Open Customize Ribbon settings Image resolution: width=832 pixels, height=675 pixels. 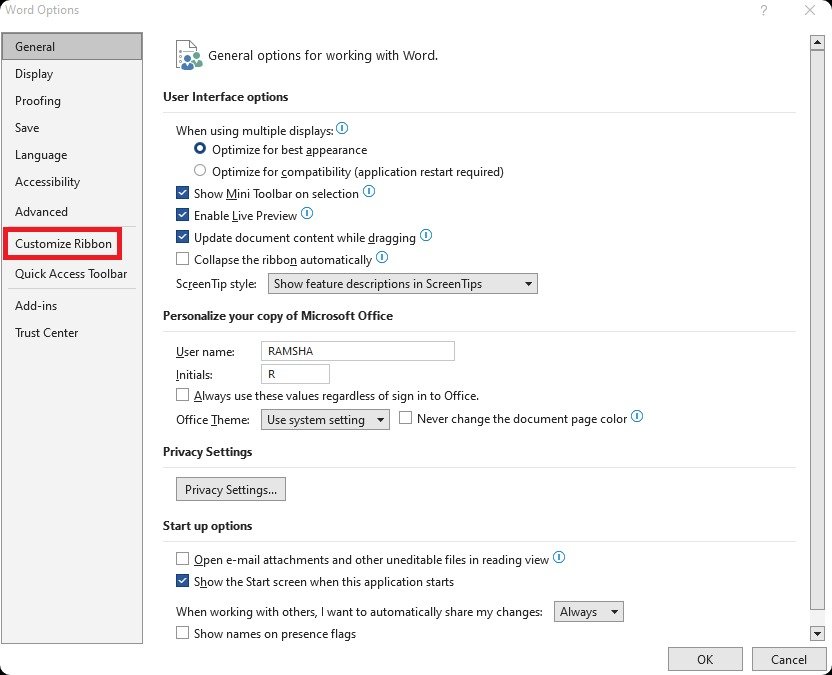pyautogui.click(x=63, y=244)
